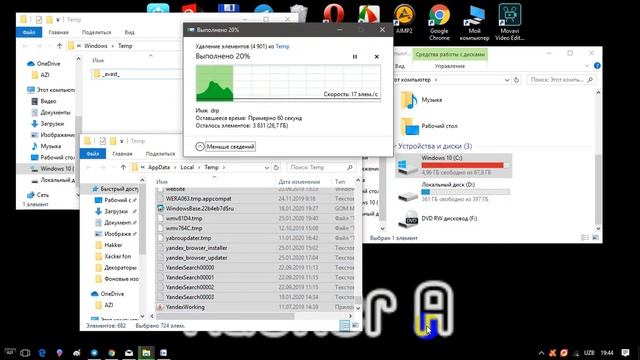Viewport: 640px width, 360px height.
Task: Open Файл menu in AppData Temp window
Action: coord(93,154)
